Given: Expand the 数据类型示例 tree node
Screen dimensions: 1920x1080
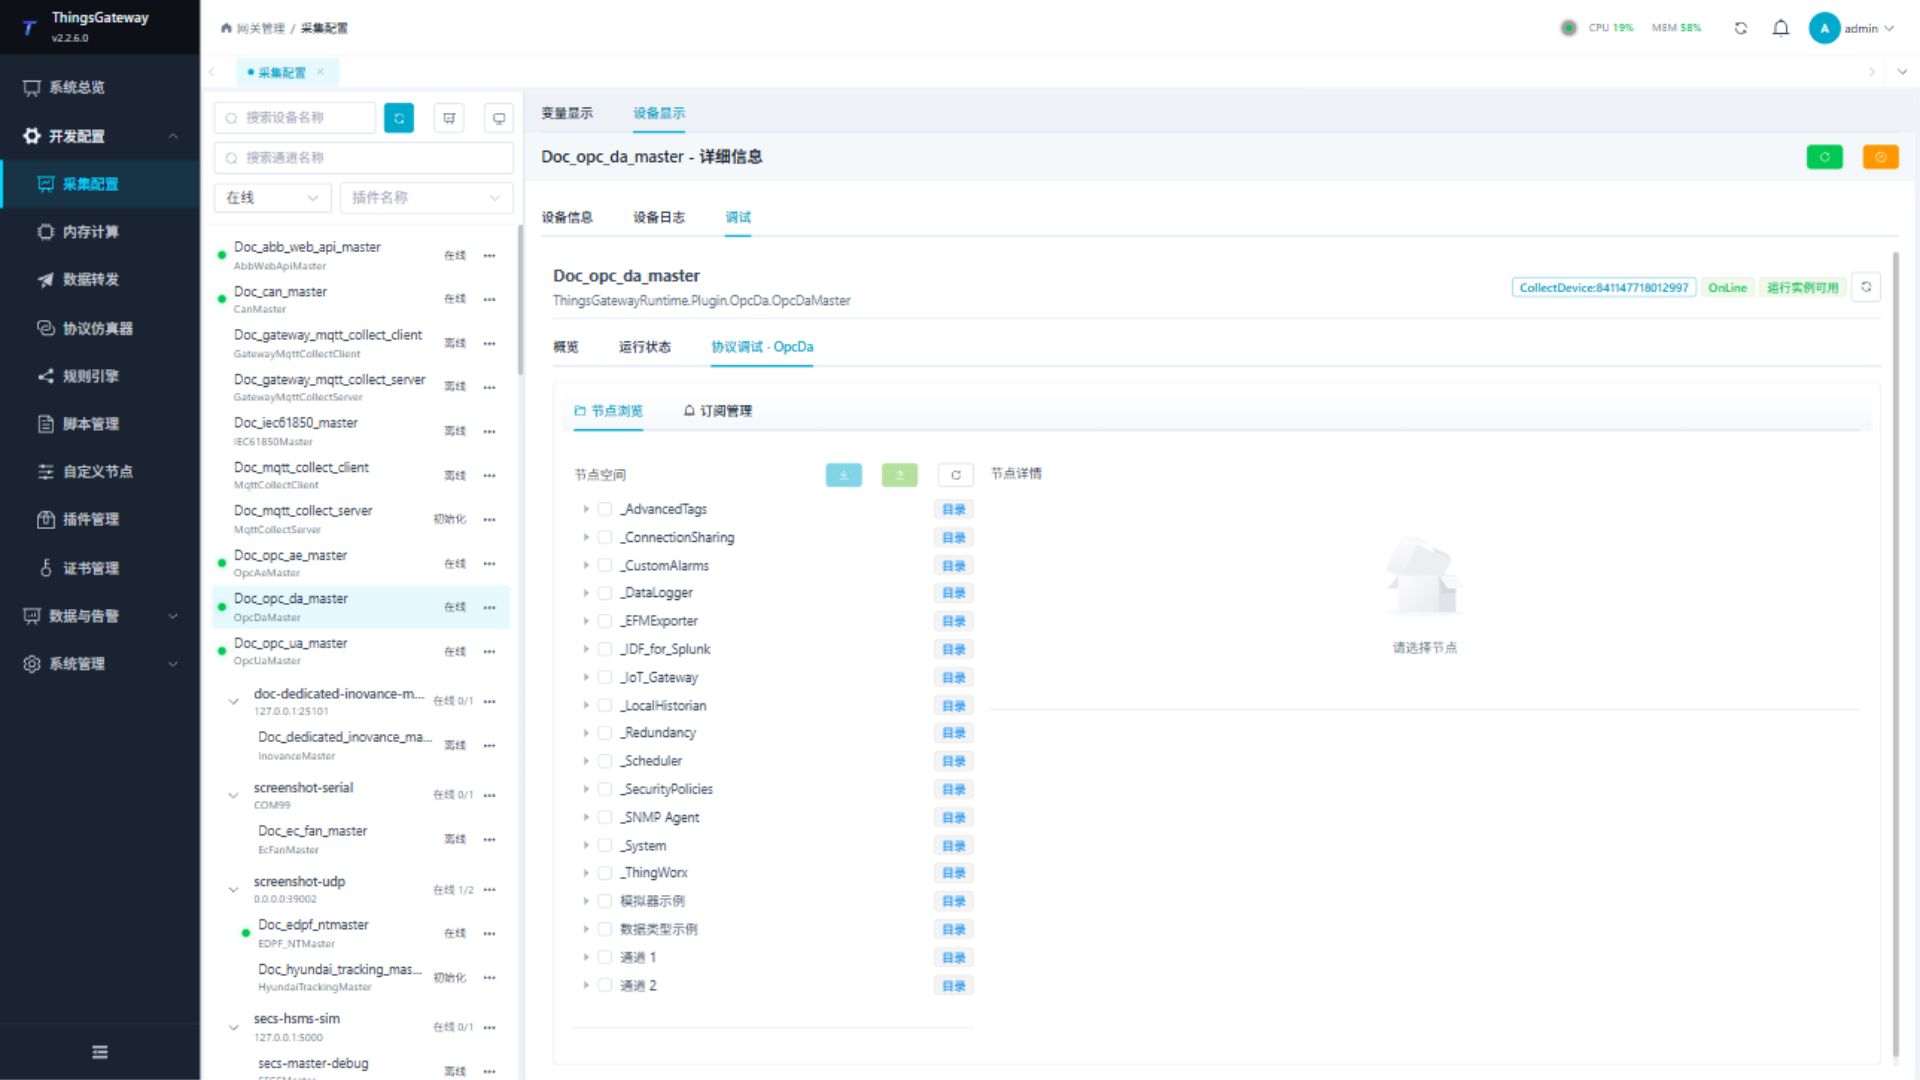Looking at the screenshot, I should pyautogui.click(x=586, y=929).
